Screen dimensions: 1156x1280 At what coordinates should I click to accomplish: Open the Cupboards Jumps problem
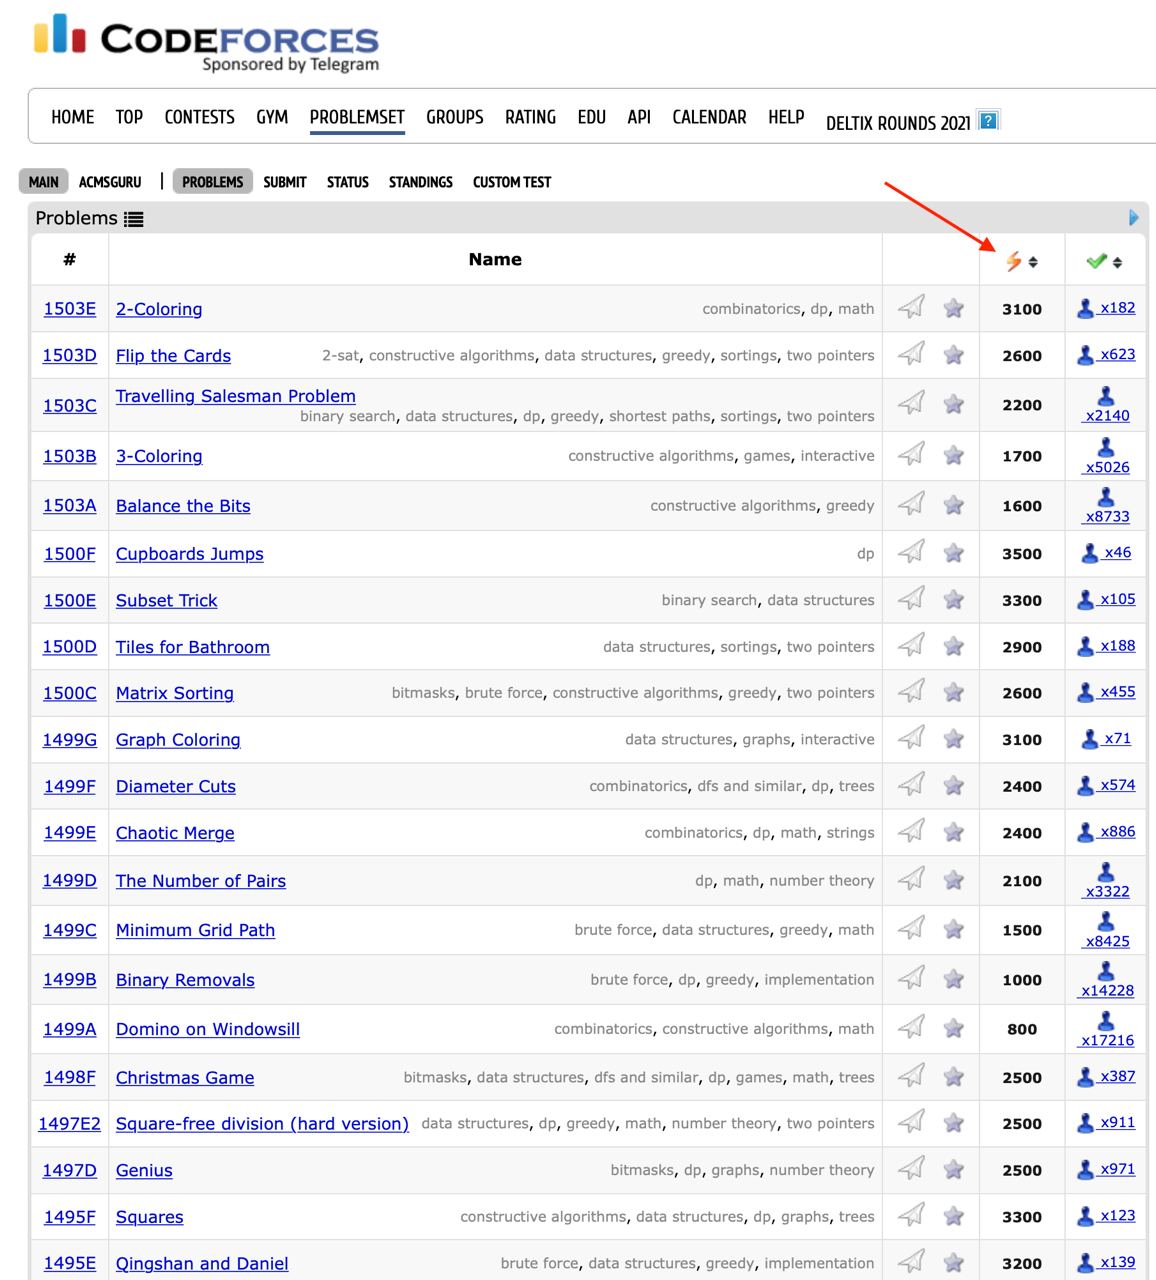pos(190,554)
